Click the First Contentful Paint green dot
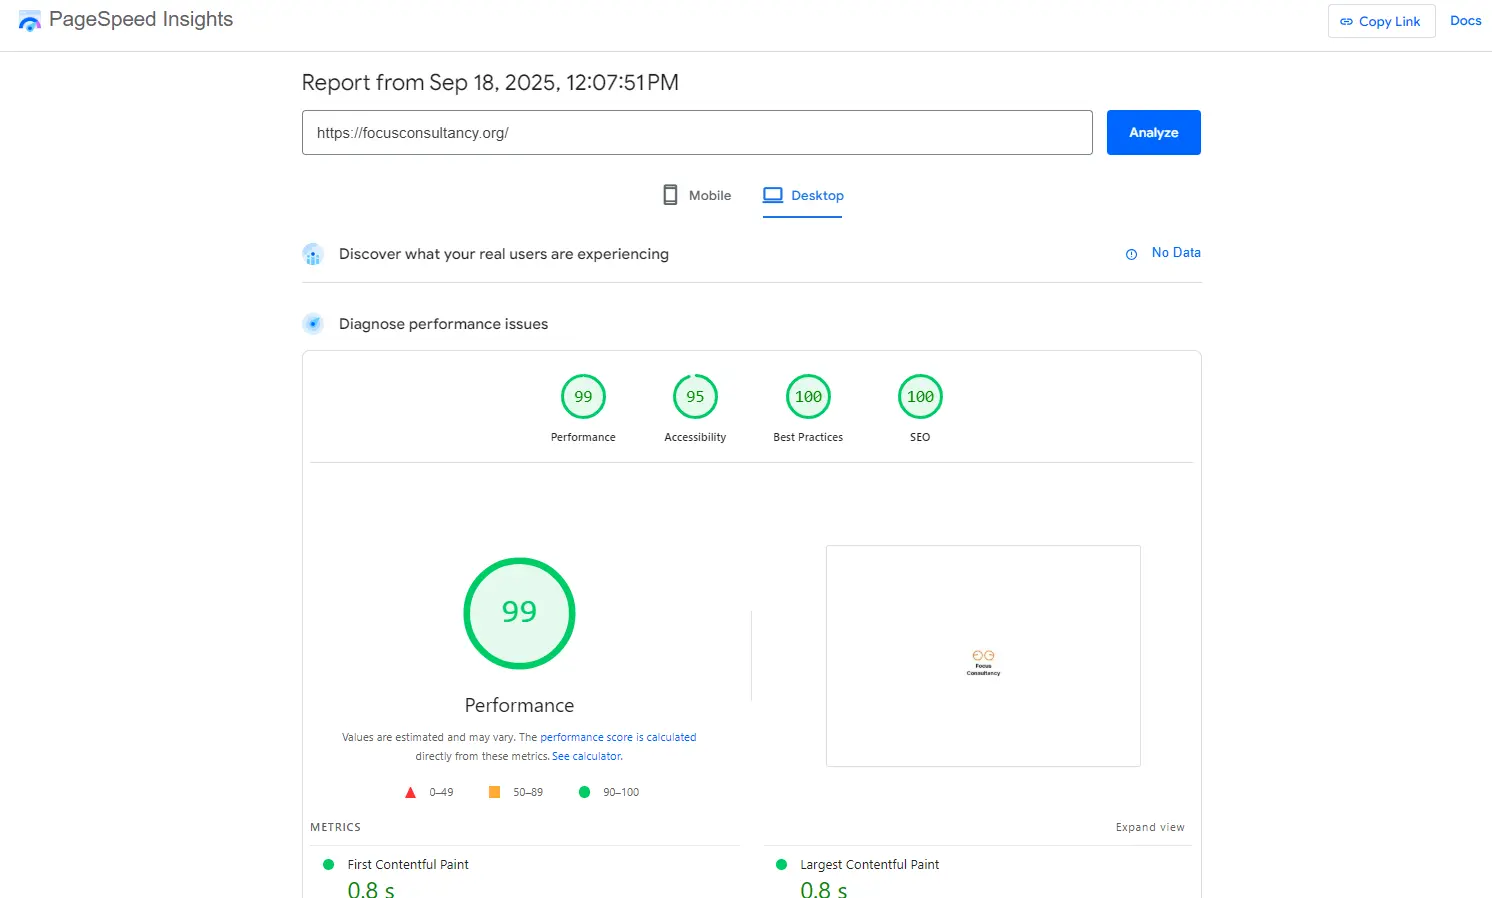 [x=328, y=864]
